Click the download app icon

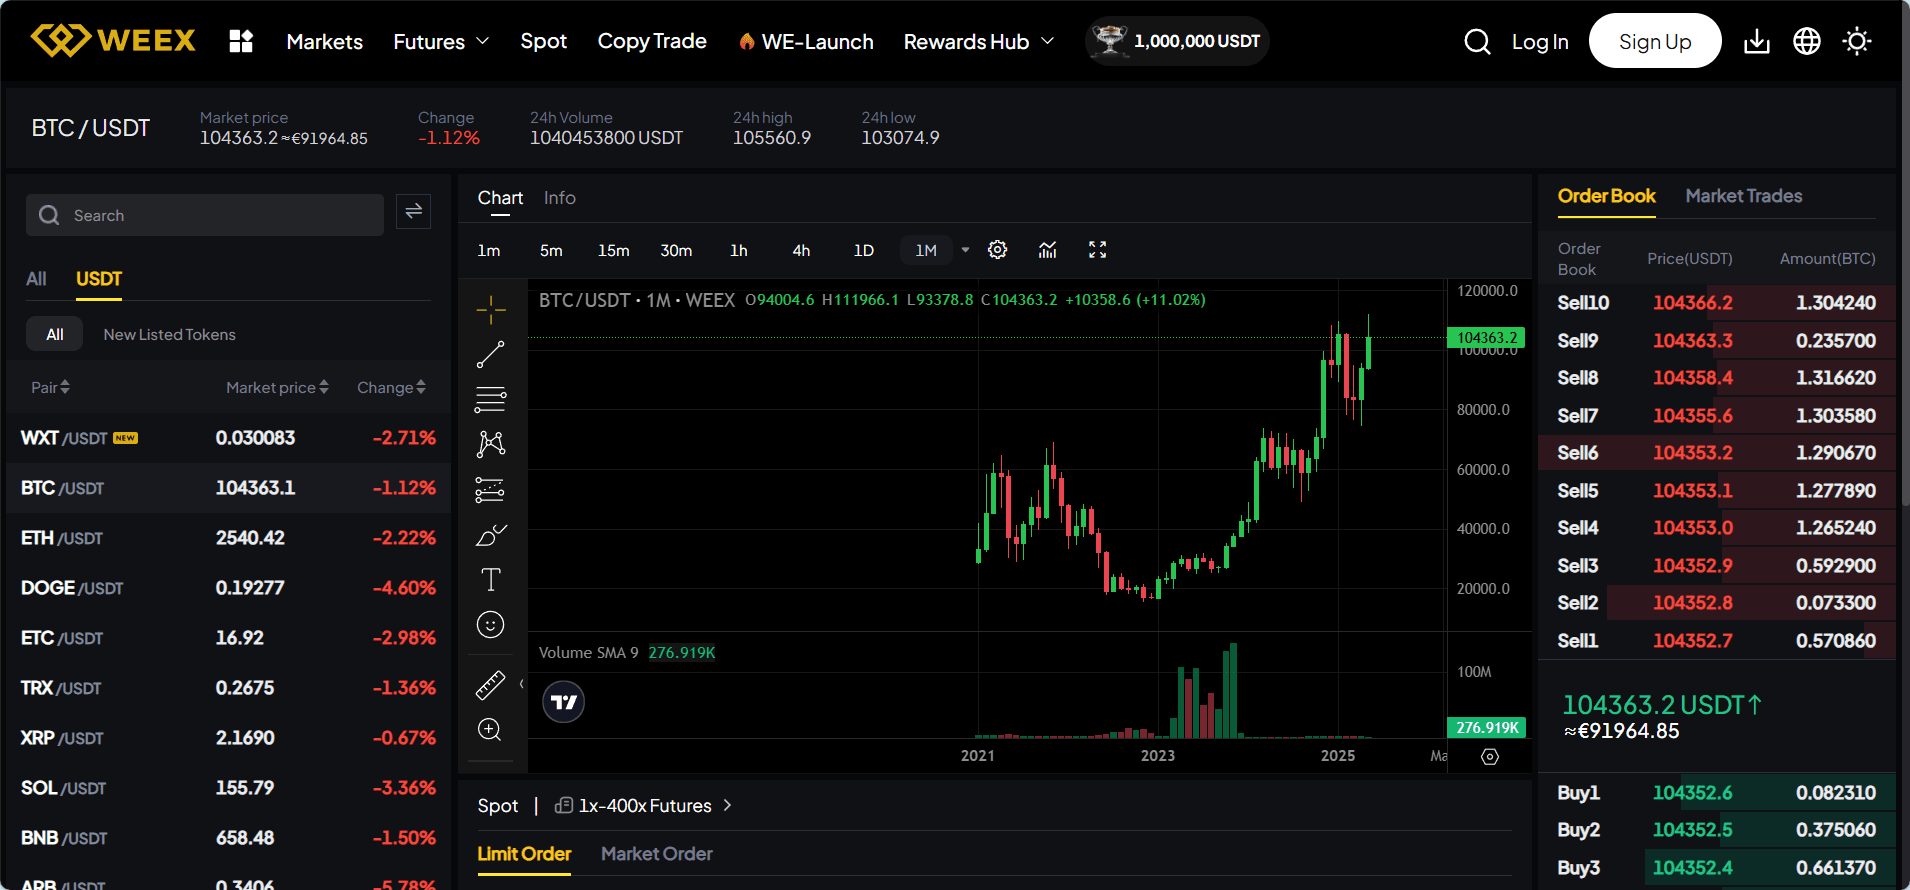1756,41
